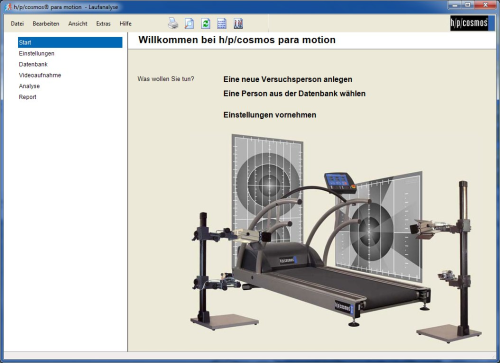The height and width of the screenshot is (363, 500).
Task: Click the green refresh arrows icon
Action: click(x=205, y=23)
